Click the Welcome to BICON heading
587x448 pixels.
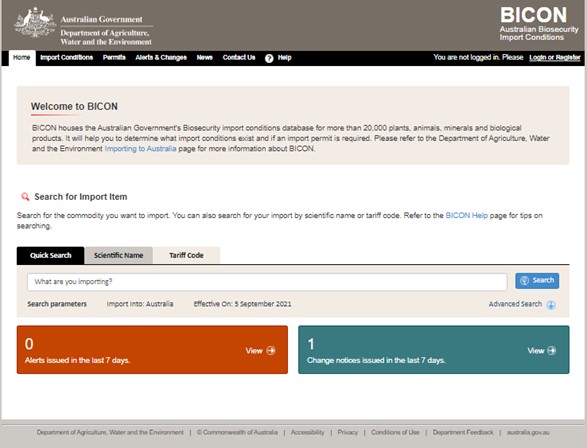pyautogui.click(x=74, y=107)
